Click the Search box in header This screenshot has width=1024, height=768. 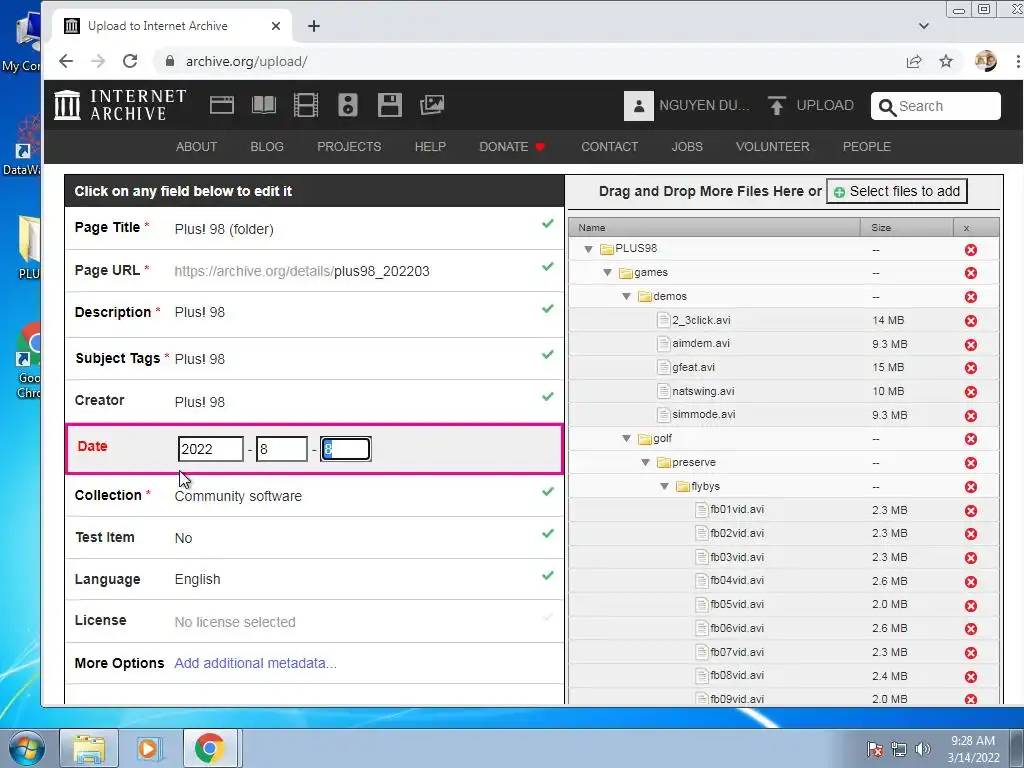[x=935, y=106]
